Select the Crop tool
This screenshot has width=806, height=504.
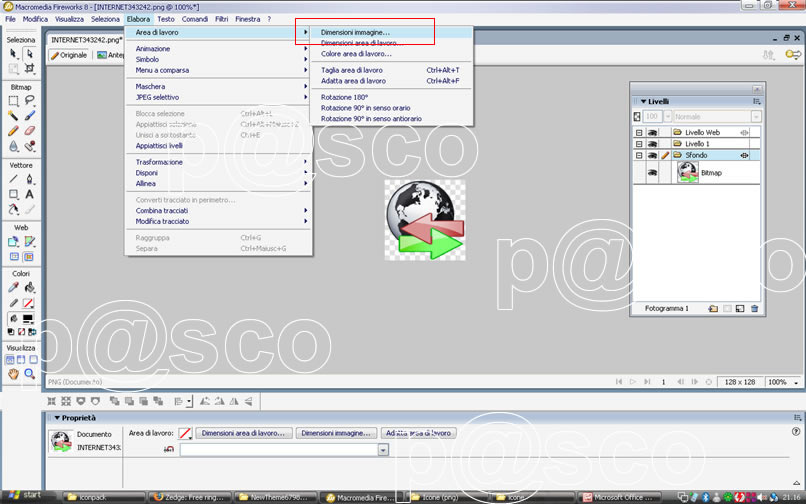pos(29,68)
